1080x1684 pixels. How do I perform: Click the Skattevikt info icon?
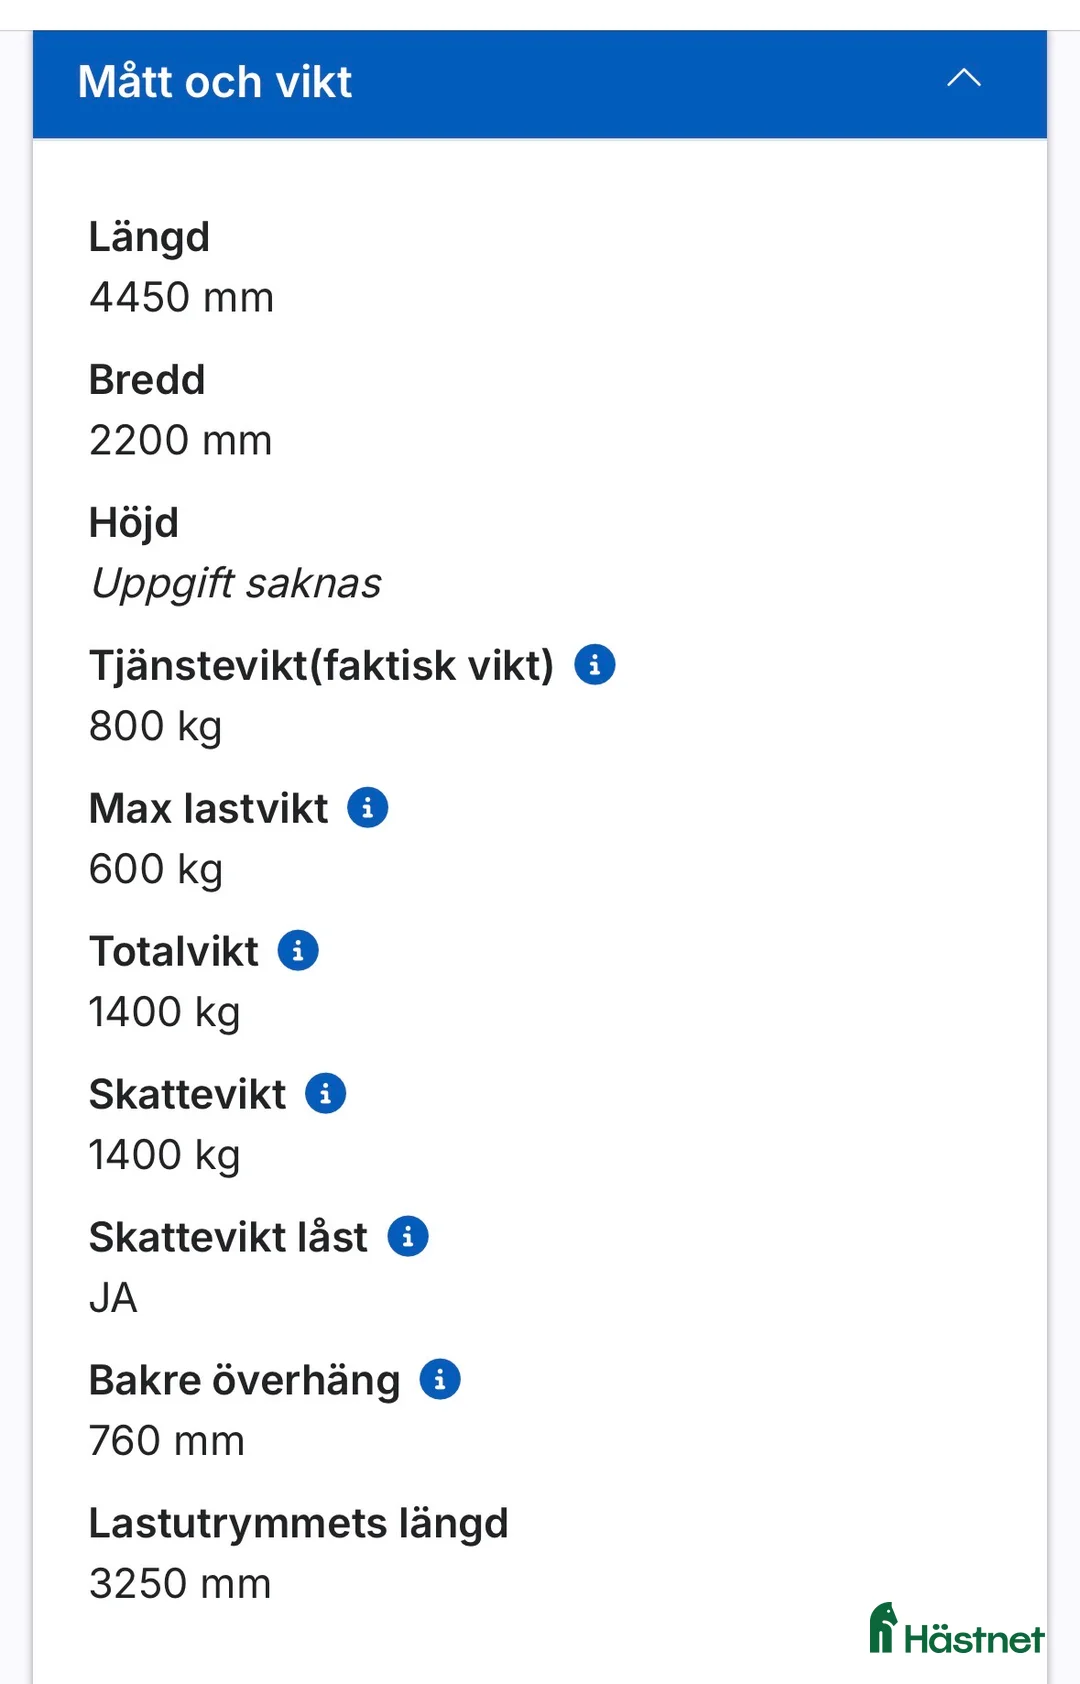[x=325, y=1093]
